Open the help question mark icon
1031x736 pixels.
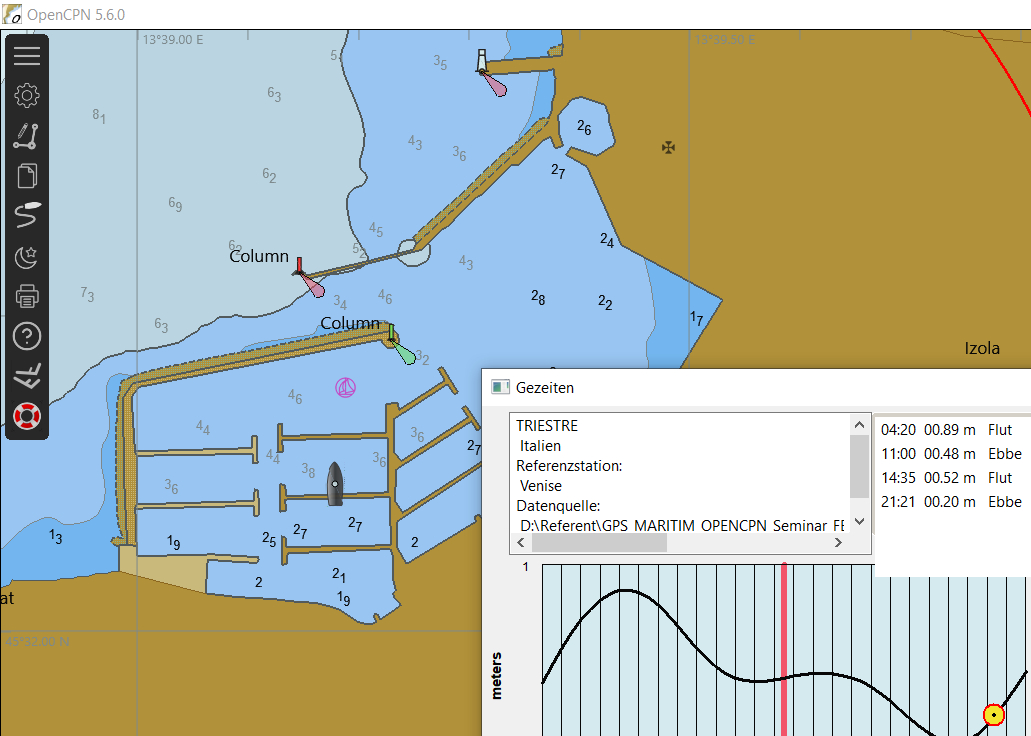click(x=27, y=336)
